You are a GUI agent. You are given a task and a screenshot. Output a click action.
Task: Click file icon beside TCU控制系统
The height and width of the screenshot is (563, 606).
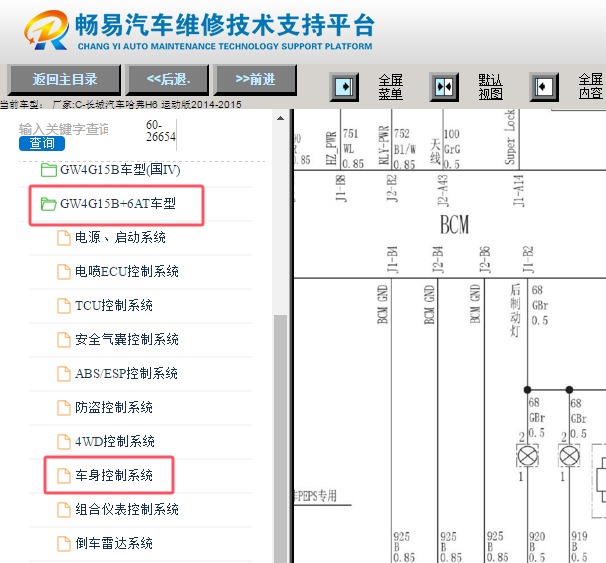point(64,306)
